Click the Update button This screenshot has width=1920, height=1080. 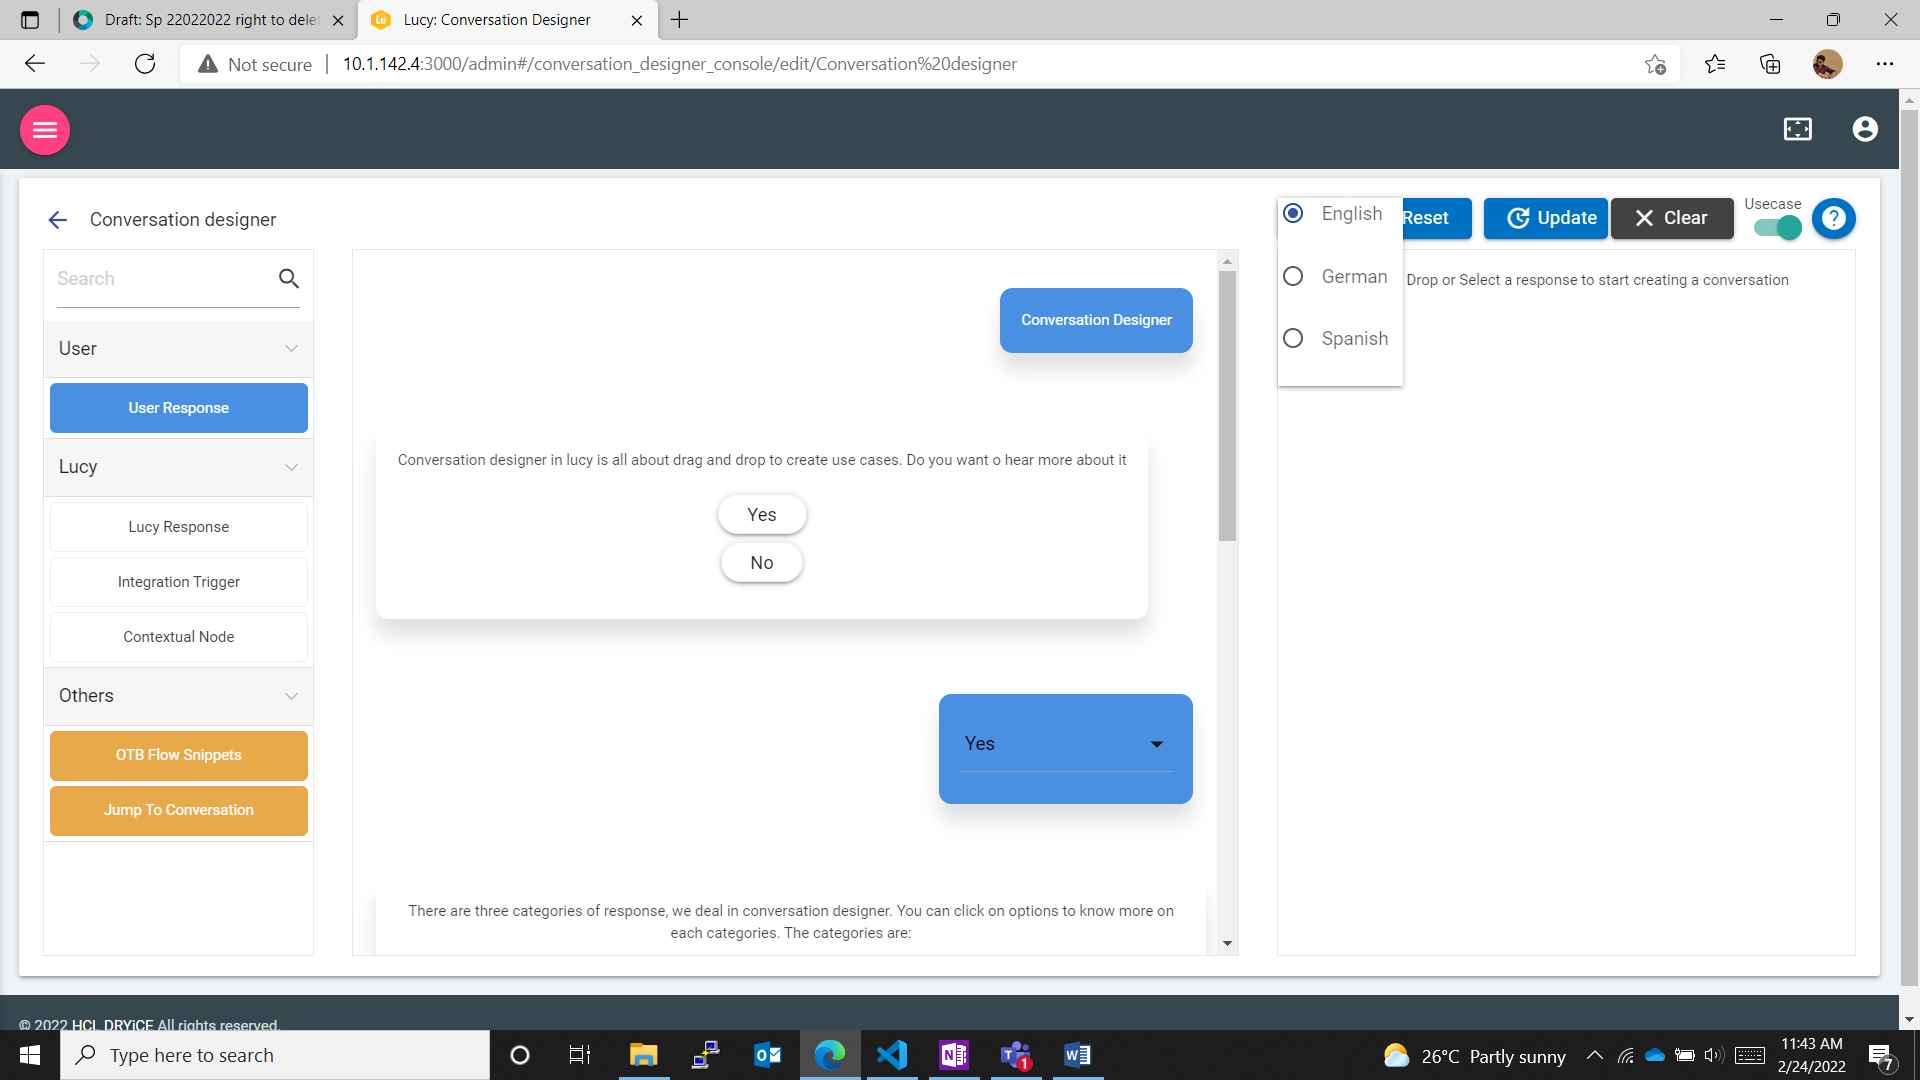(x=1545, y=218)
